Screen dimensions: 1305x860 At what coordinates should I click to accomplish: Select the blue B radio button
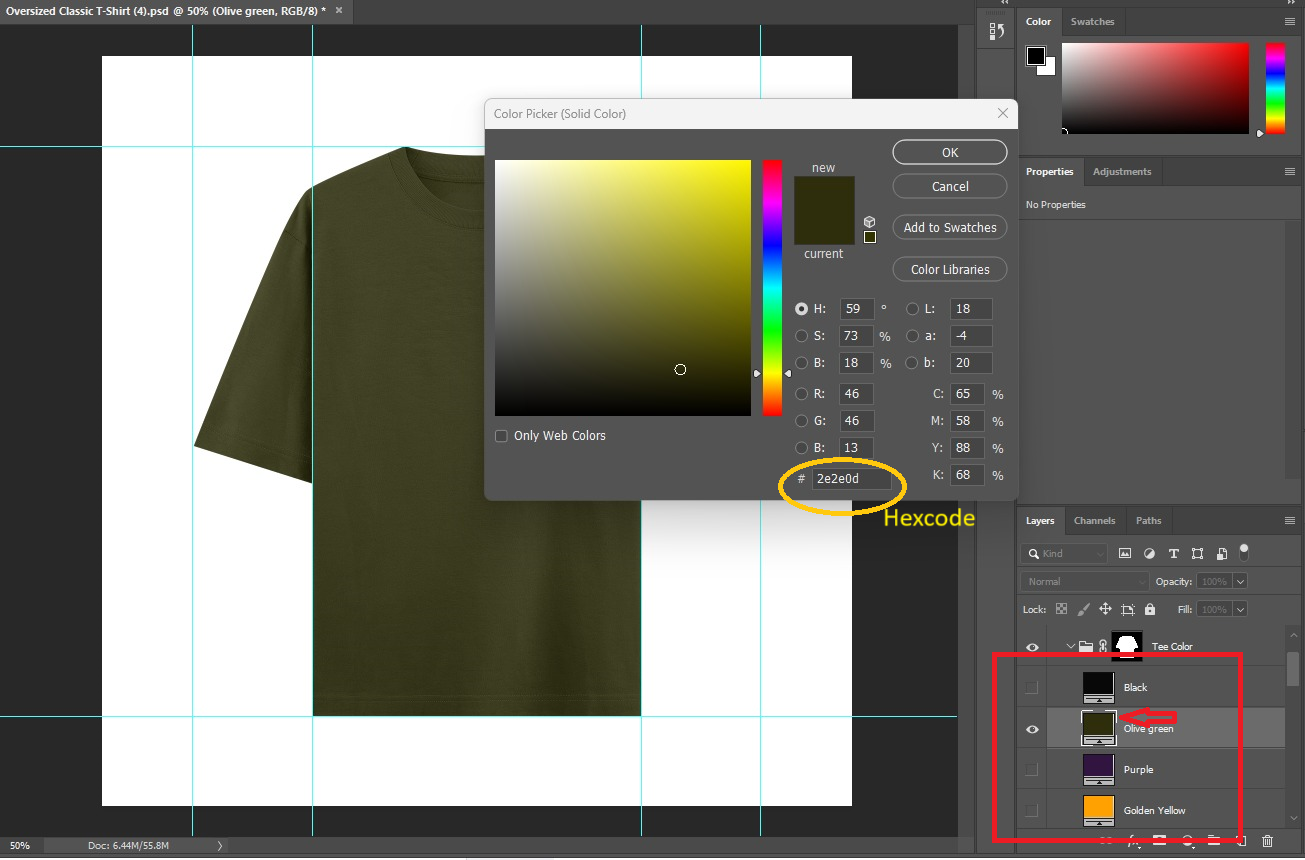point(801,448)
